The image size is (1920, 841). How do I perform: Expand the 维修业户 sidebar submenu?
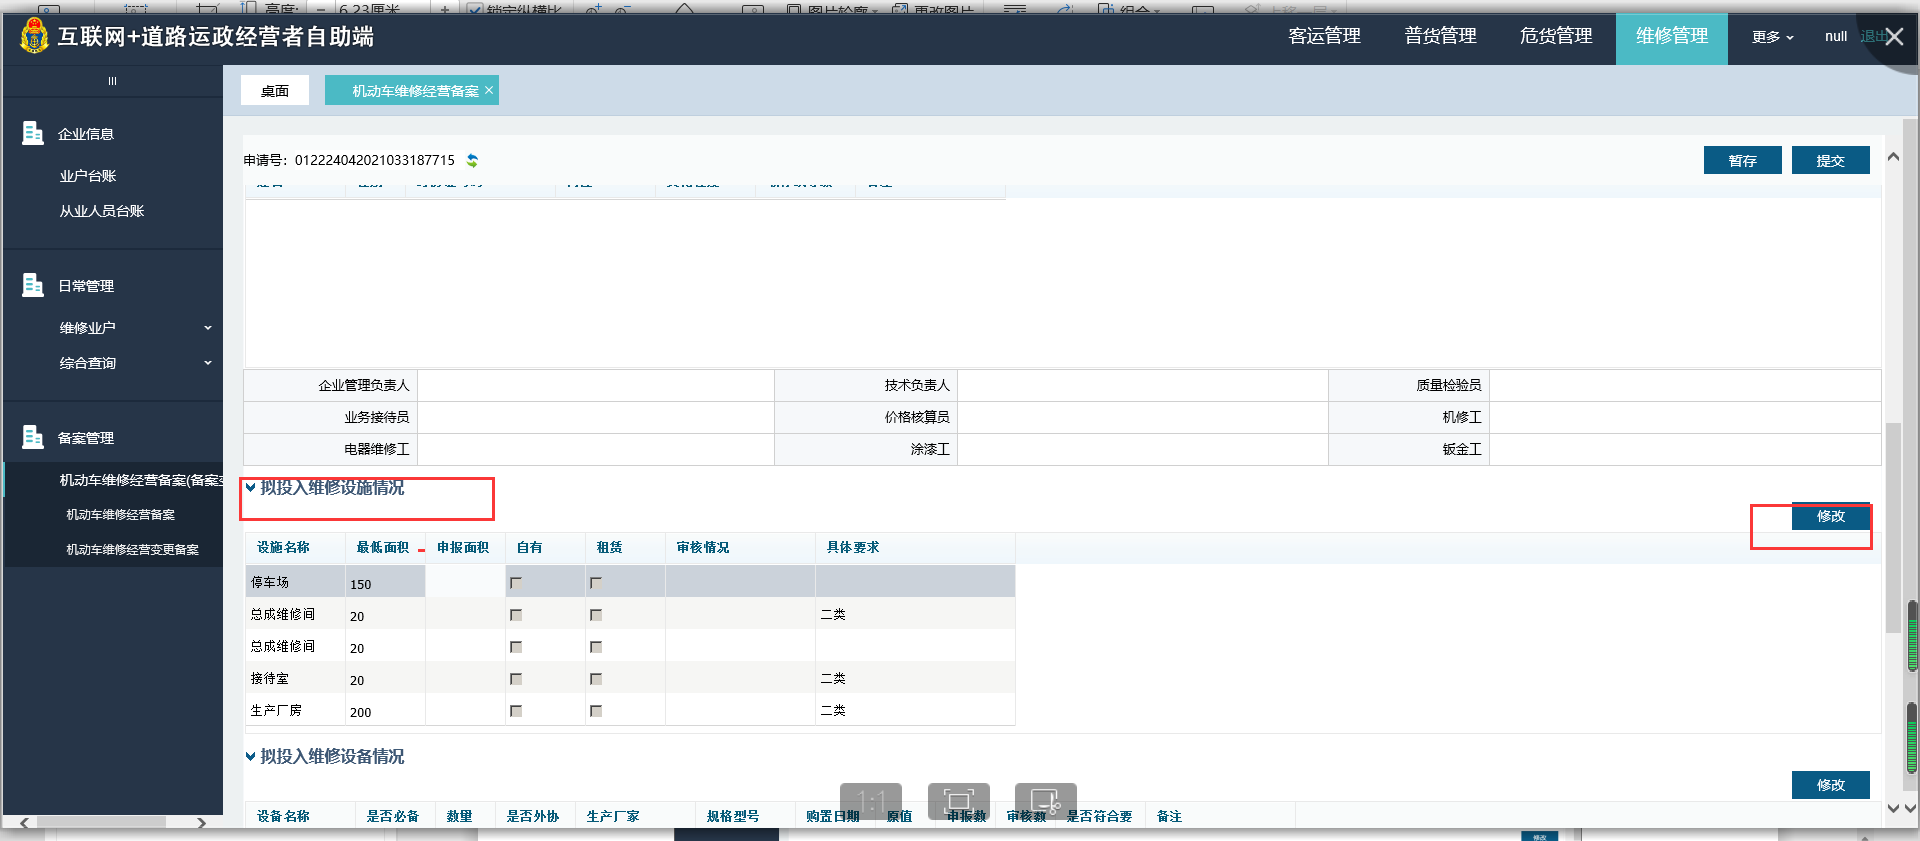point(208,328)
